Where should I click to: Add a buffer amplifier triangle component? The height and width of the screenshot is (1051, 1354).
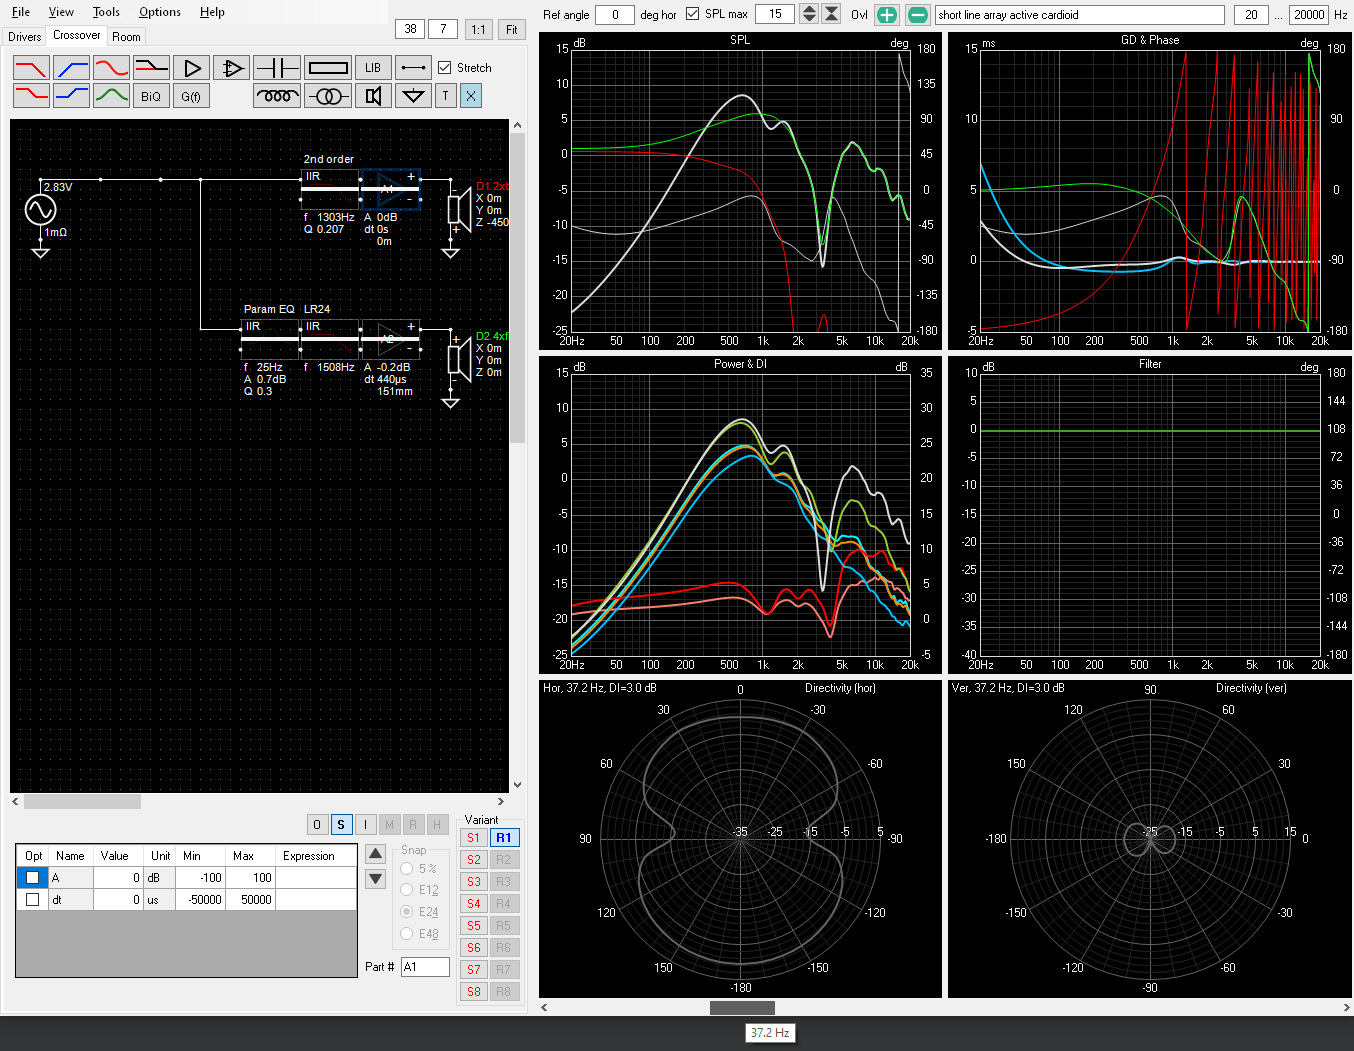pos(191,68)
